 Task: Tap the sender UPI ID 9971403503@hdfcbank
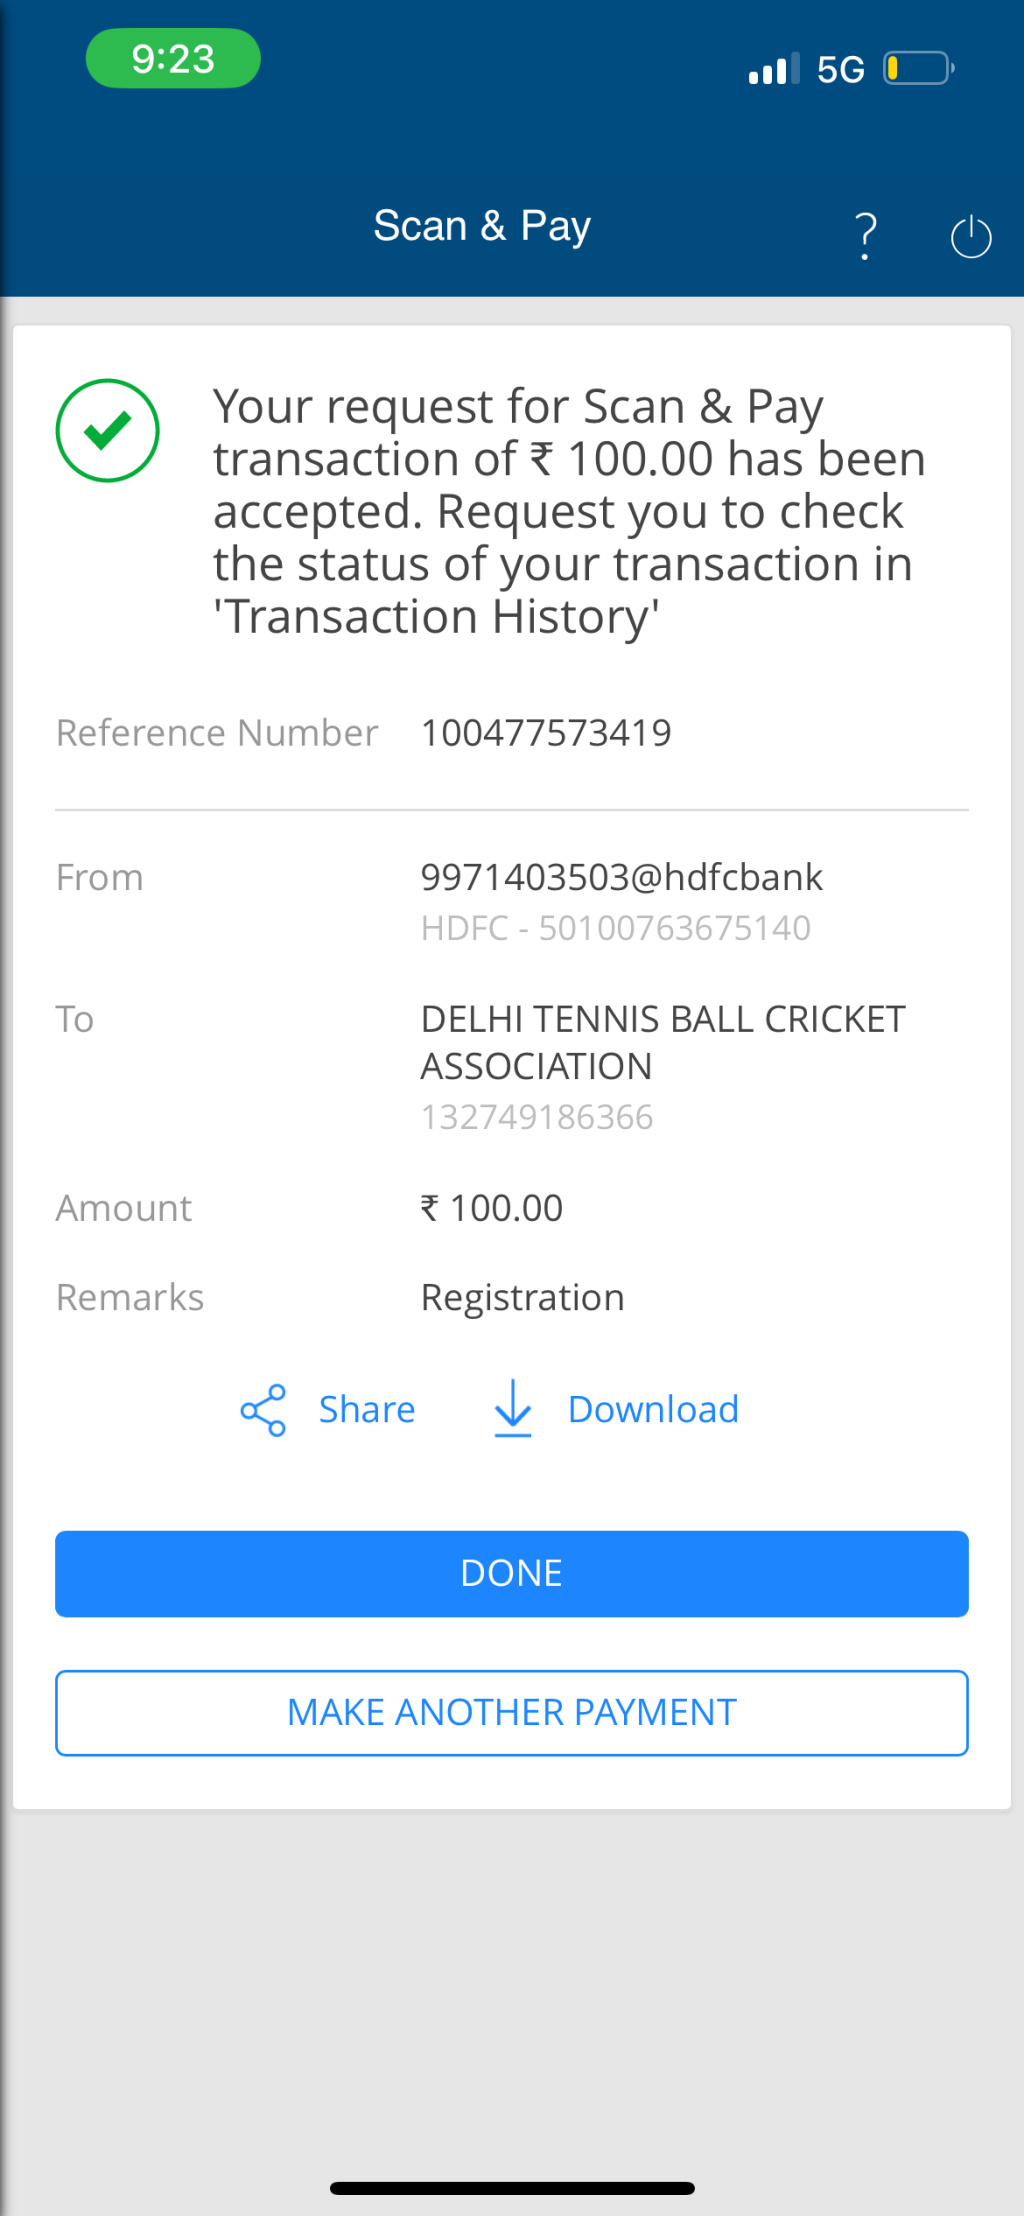point(621,877)
